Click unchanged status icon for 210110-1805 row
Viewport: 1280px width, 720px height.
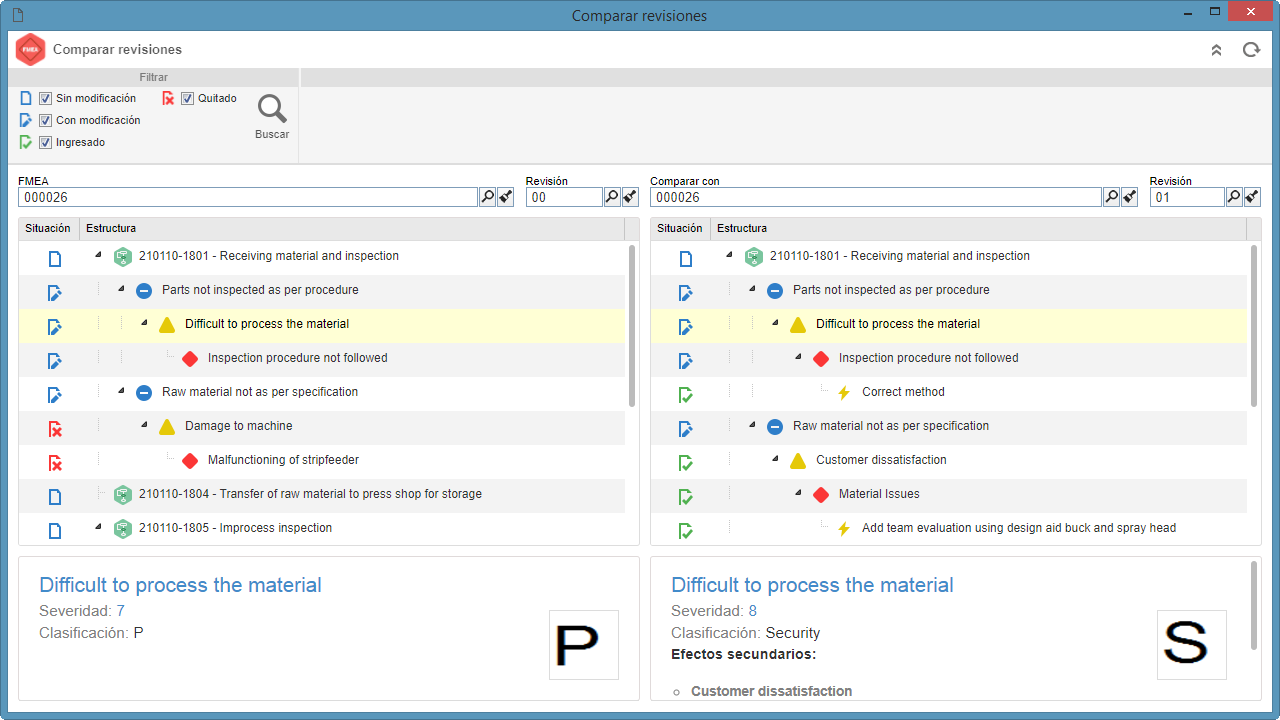(x=55, y=531)
